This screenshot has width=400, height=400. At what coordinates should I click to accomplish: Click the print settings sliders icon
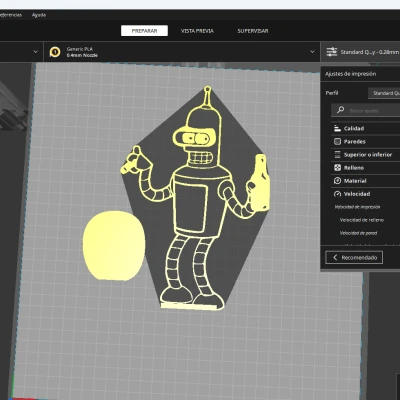332,52
